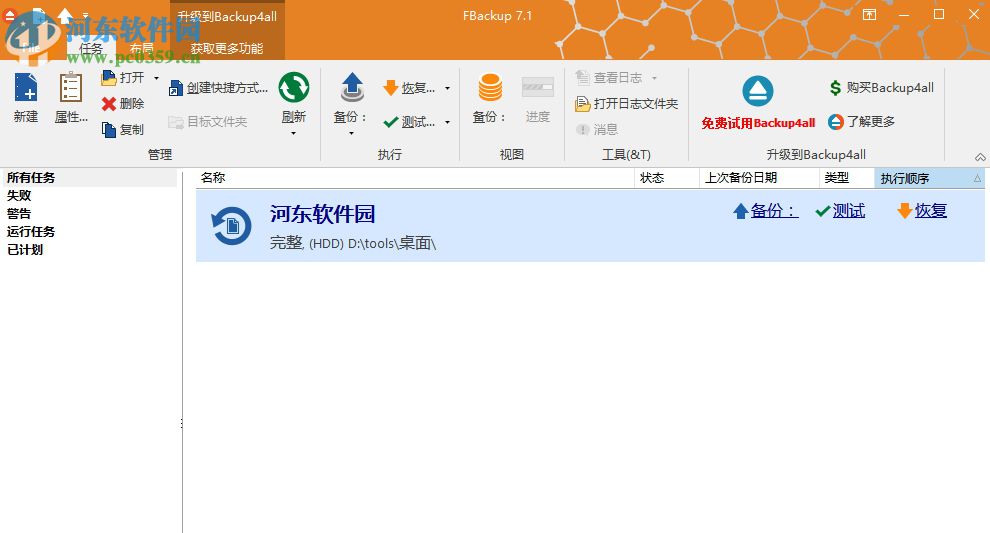Viewport: 990px width, 533px height.
Task: Click the Open (打开) folder icon
Action: coord(109,78)
